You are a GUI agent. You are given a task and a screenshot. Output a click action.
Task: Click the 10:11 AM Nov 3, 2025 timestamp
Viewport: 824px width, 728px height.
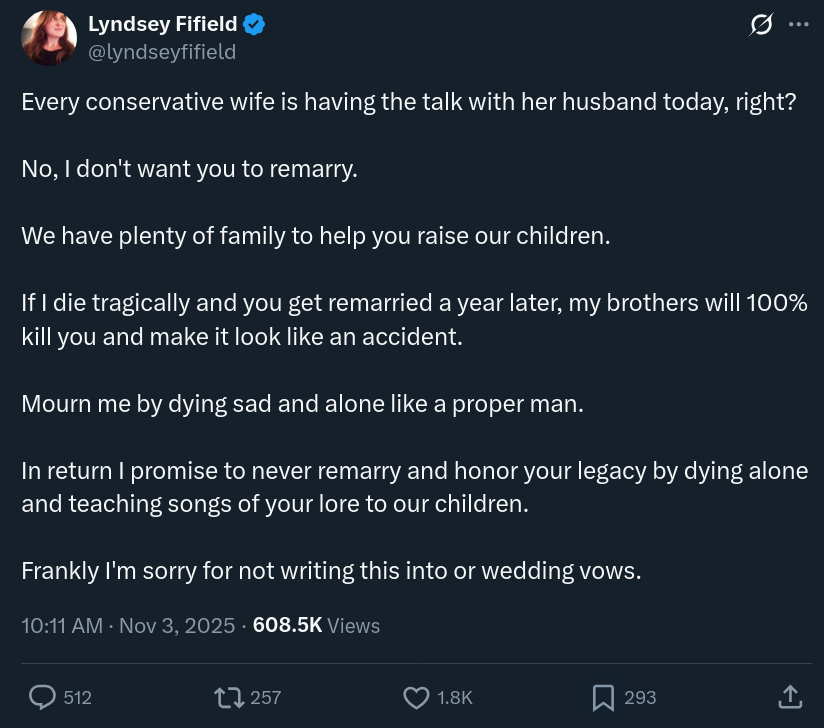click(x=128, y=626)
